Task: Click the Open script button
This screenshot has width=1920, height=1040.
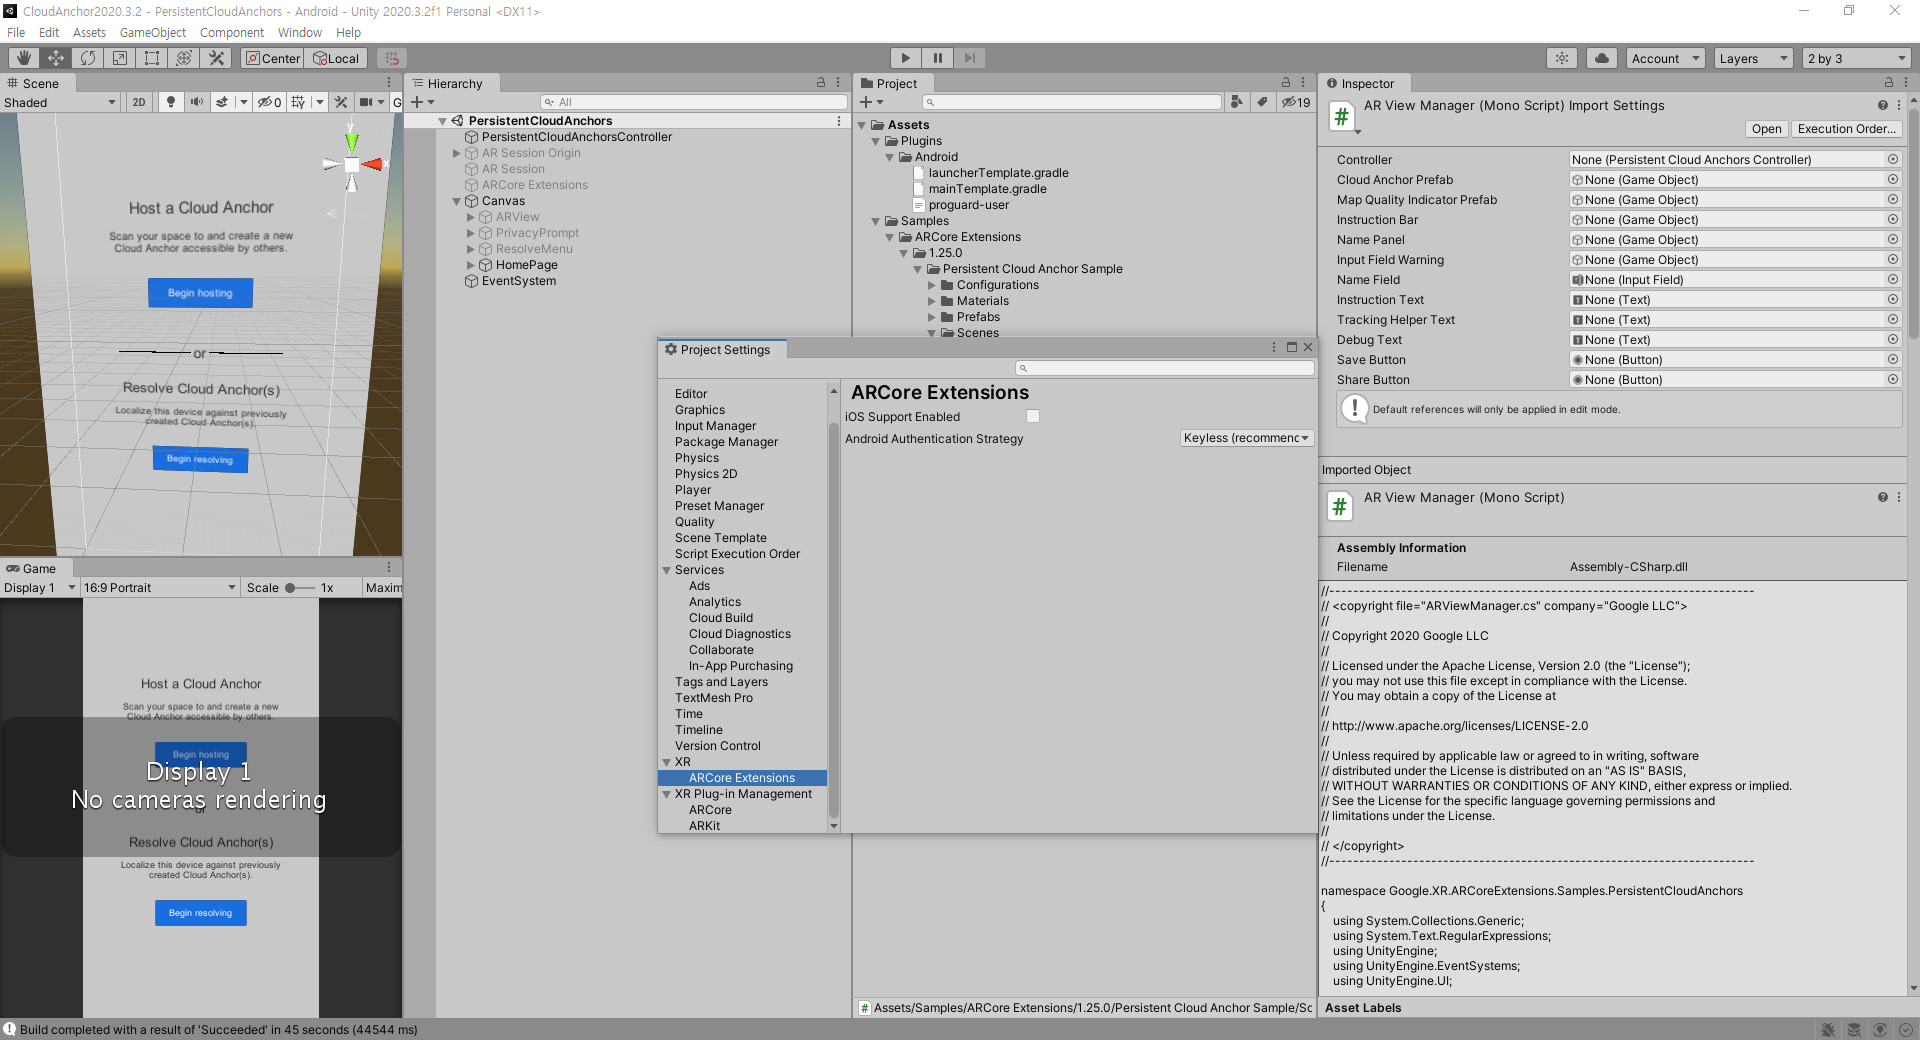Action: 1766,129
